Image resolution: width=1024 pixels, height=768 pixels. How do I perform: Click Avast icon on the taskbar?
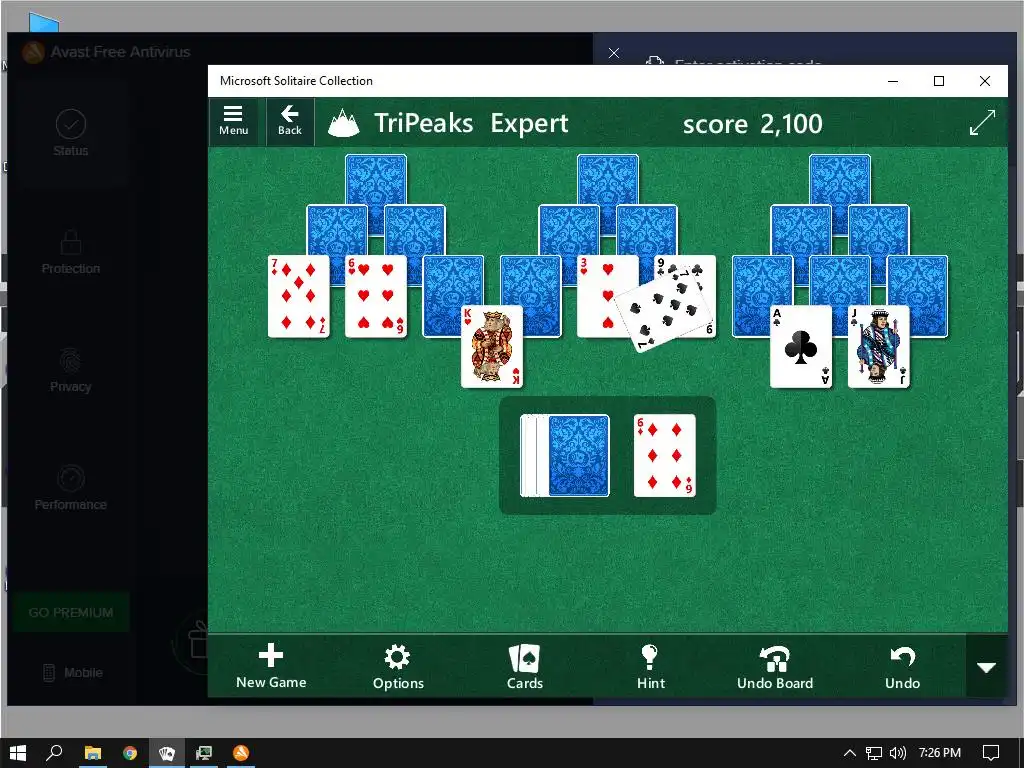[241, 753]
